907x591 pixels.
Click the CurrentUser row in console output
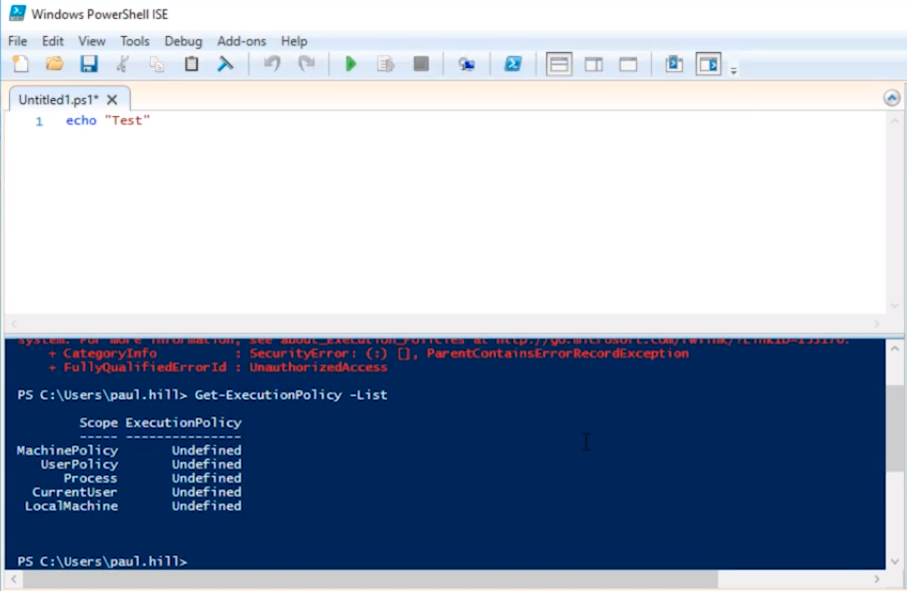(x=137, y=492)
